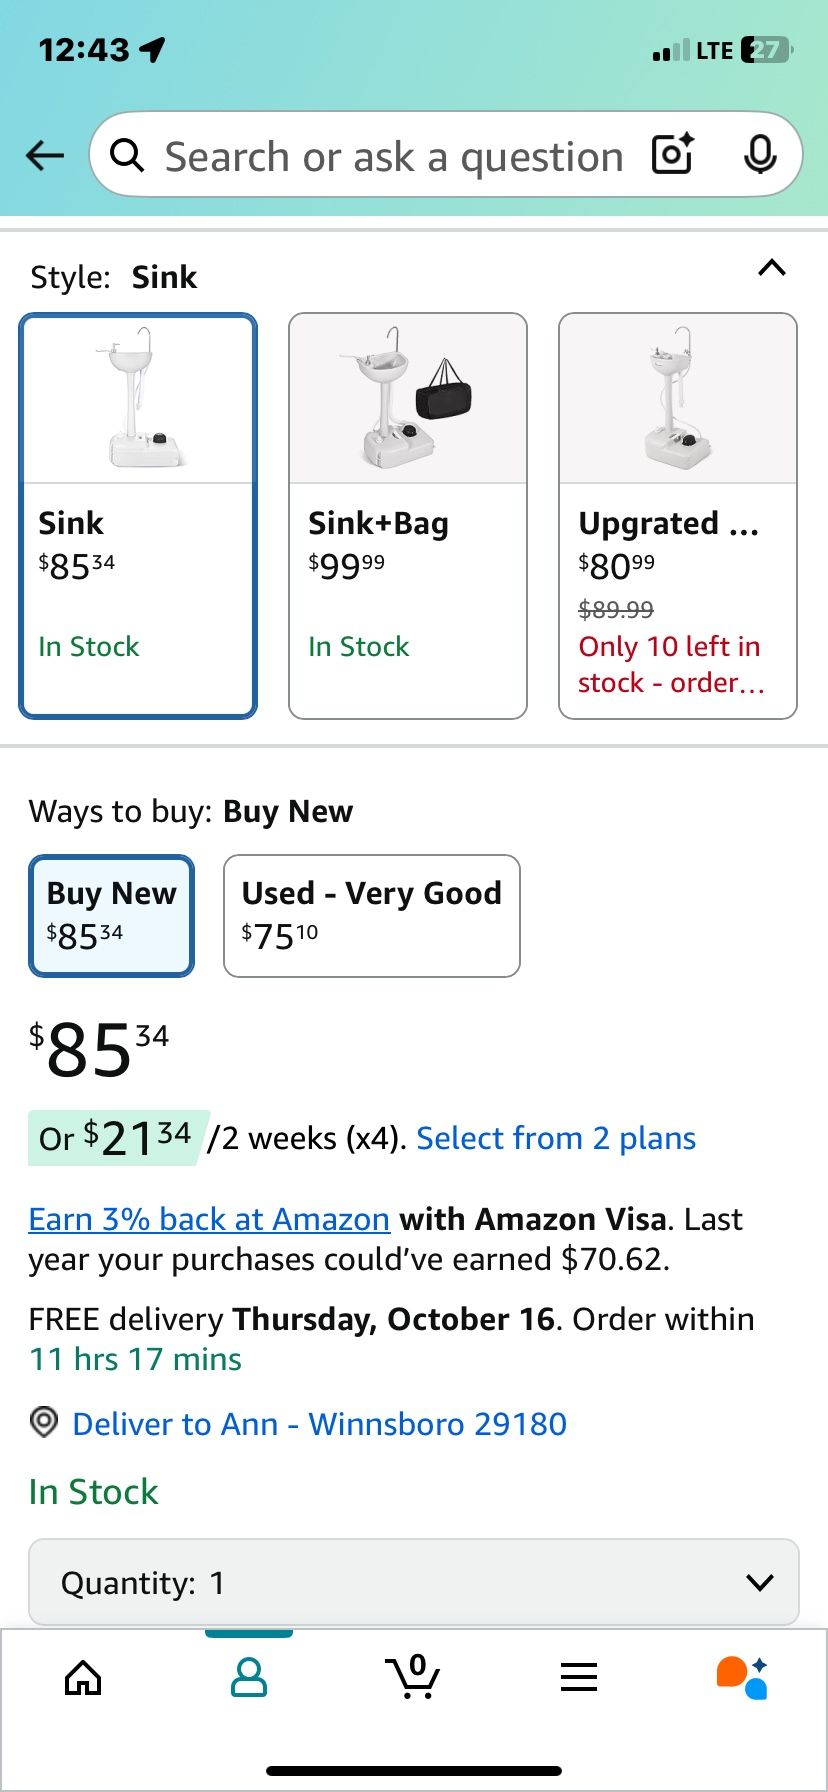Tap the search text field
Viewport: 828px width, 1792px height.
pos(394,156)
